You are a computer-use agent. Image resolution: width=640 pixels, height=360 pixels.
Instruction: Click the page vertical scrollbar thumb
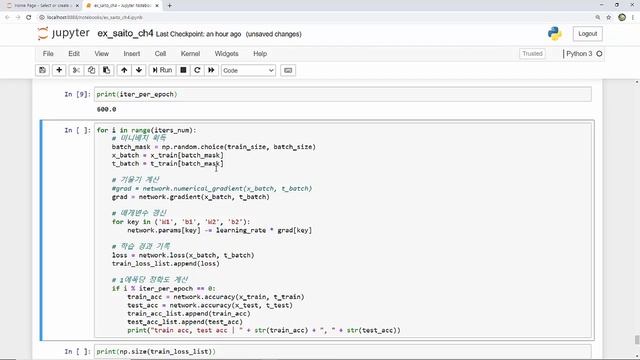637,340
